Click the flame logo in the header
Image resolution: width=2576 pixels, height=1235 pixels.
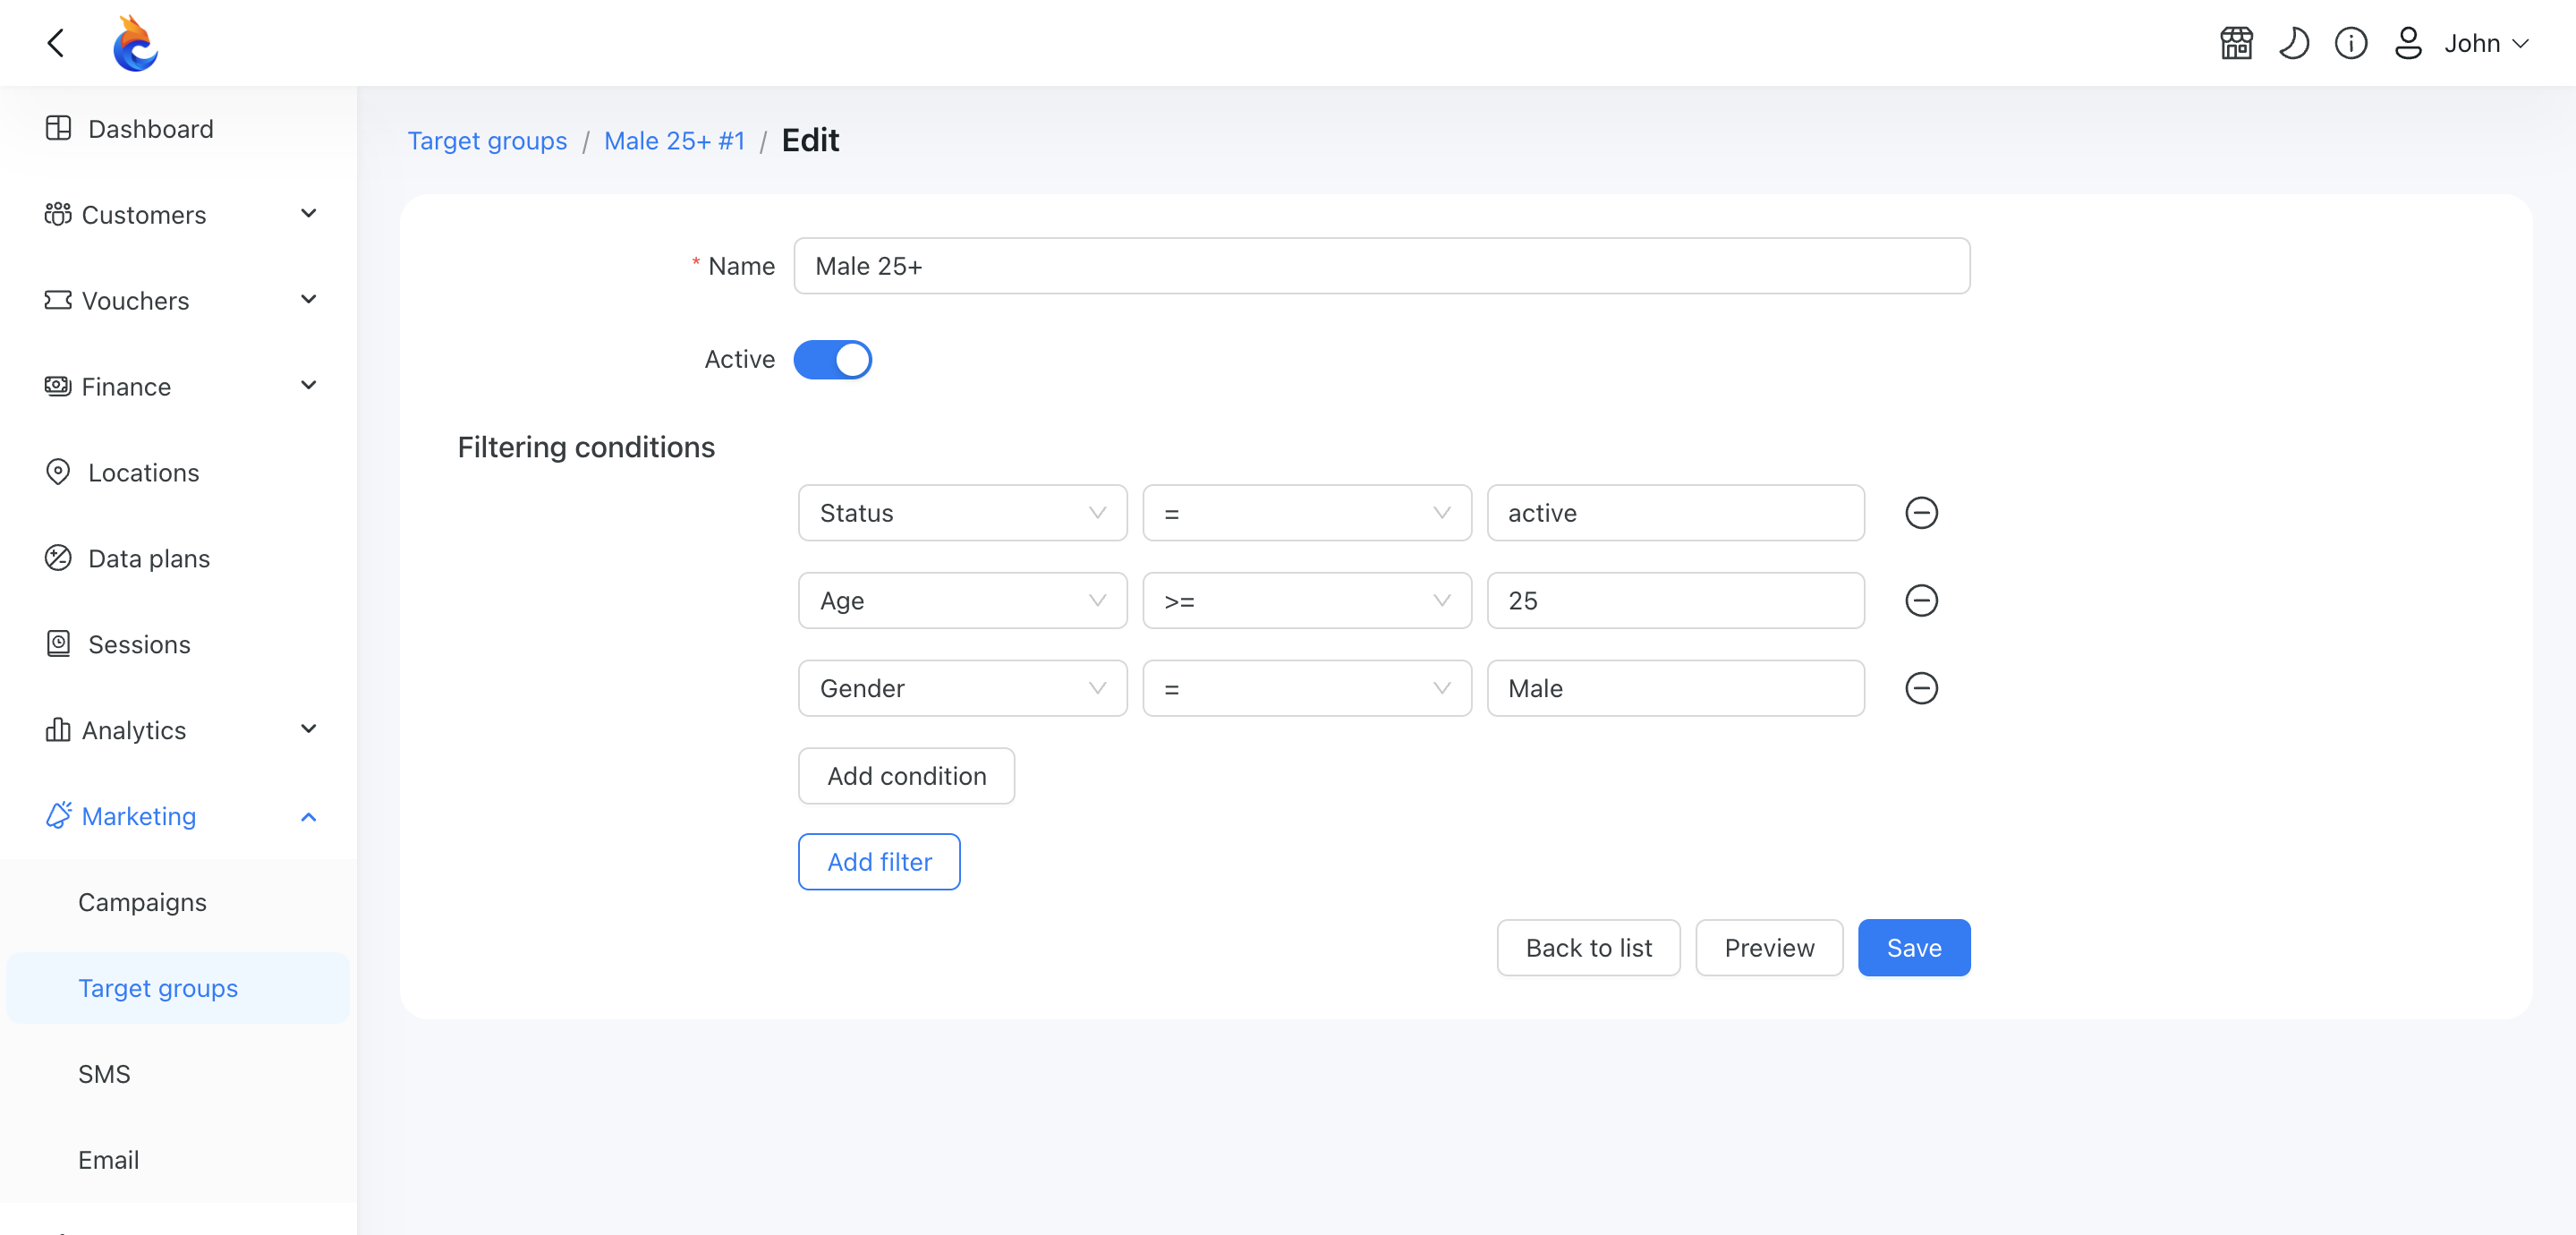point(135,43)
